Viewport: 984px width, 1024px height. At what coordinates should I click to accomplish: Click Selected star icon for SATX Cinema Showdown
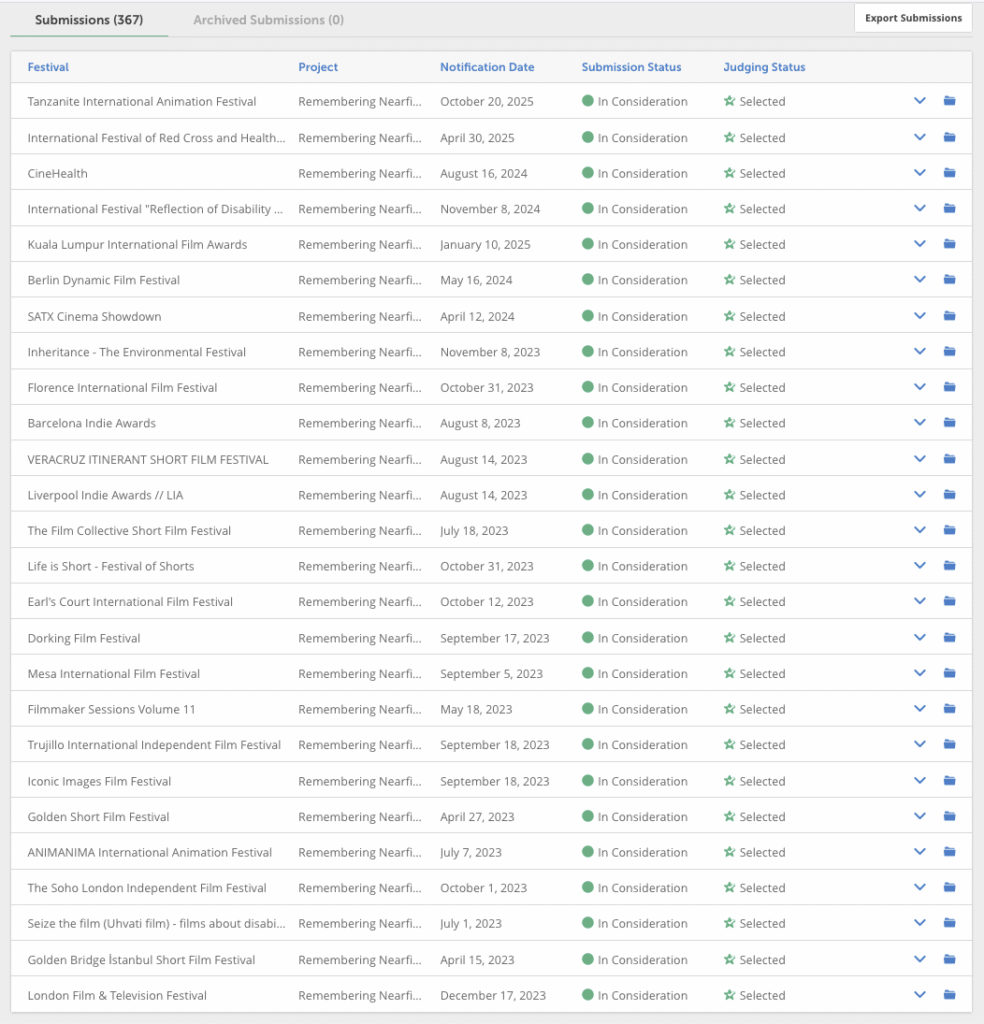729,316
